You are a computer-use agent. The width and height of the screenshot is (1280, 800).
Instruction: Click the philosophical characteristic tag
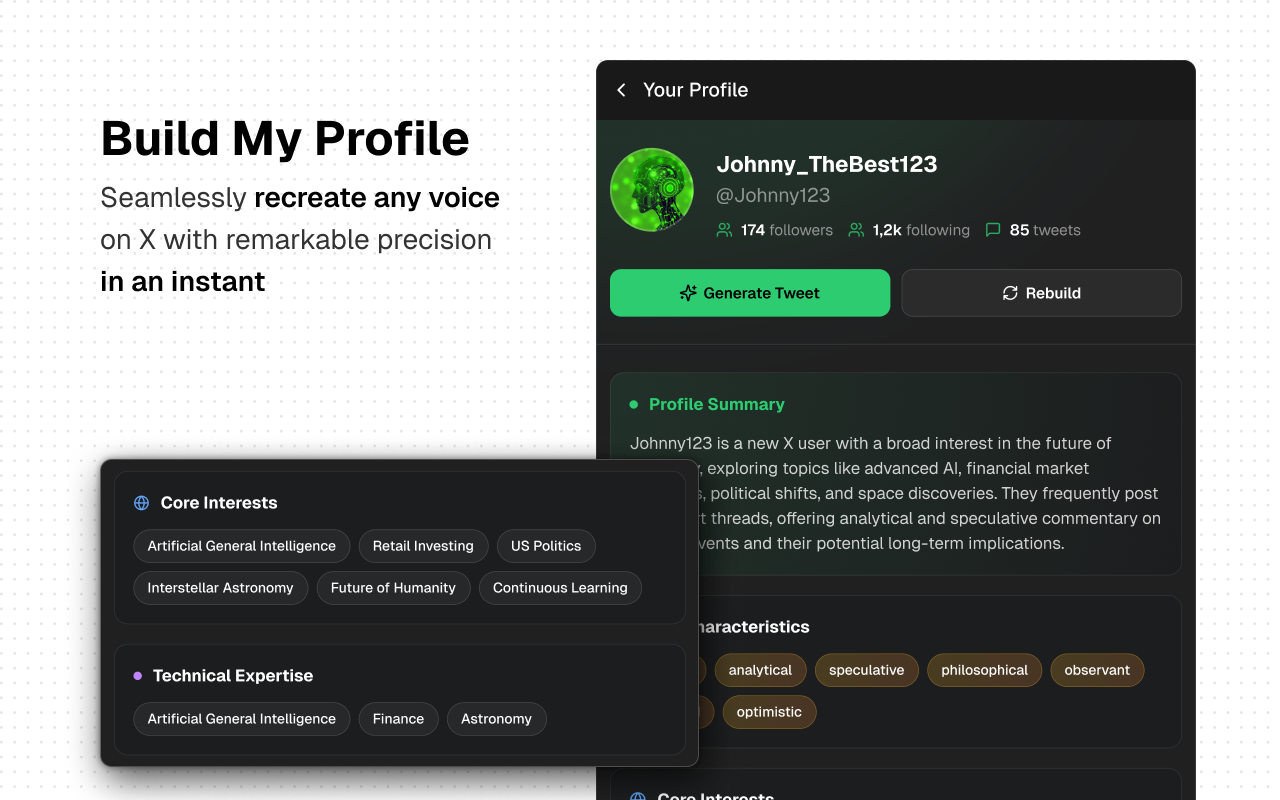click(x=984, y=670)
